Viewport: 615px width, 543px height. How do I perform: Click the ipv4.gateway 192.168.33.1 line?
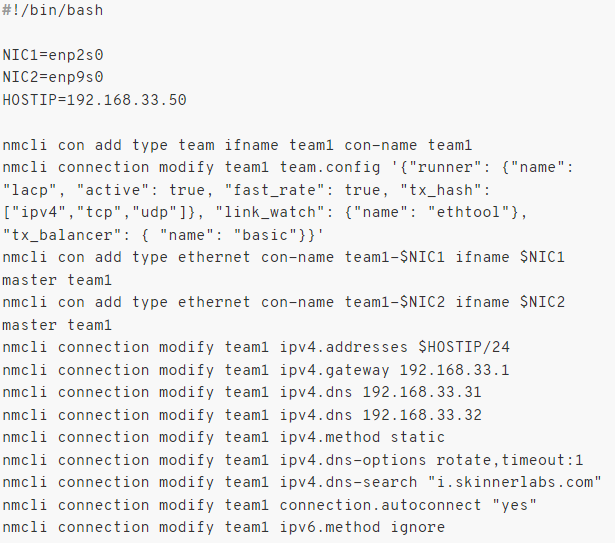click(x=256, y=370)
